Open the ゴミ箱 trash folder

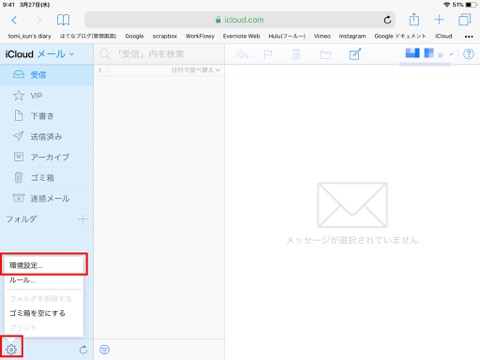(x=47, y=178)
